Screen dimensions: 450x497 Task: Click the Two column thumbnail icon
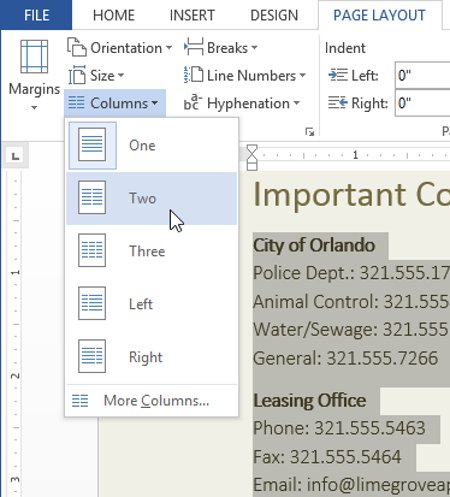click(x=92, y=198)
